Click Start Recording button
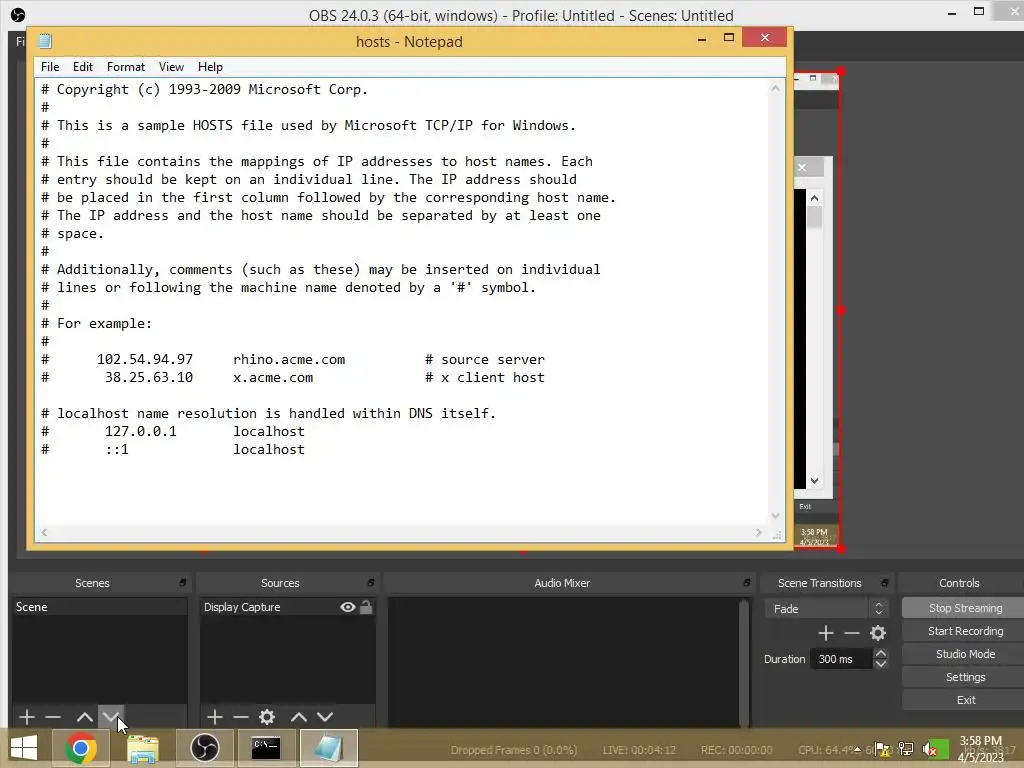1024x768 pixels. [965, 631]
